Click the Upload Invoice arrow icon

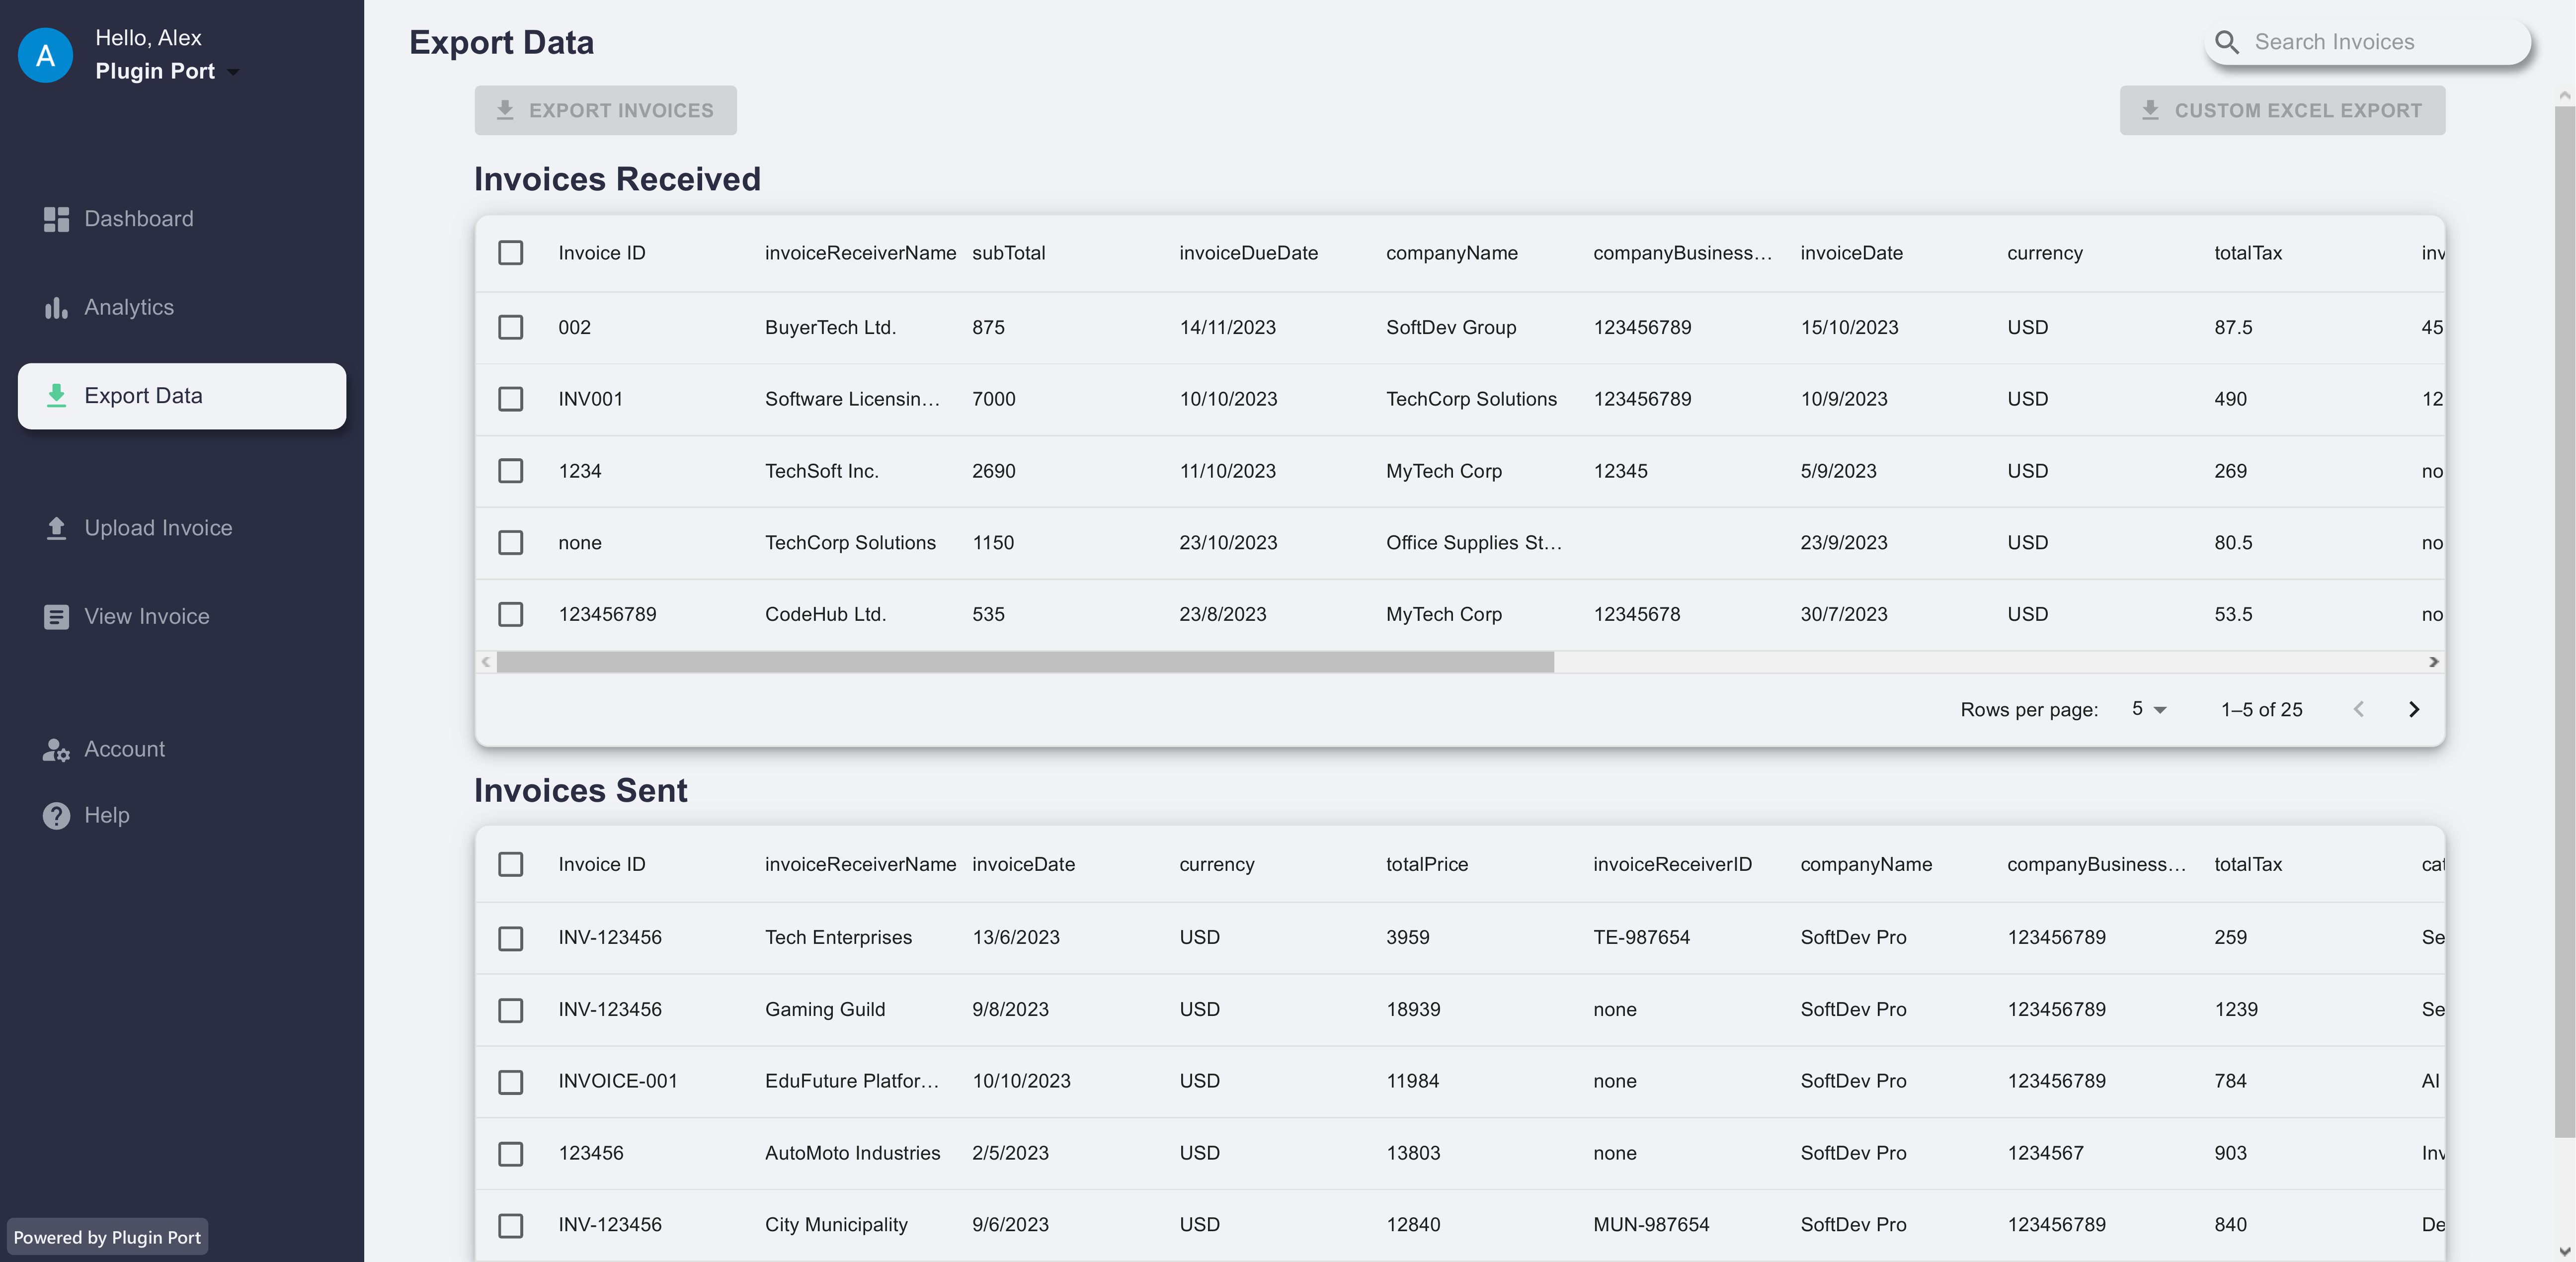coord(56,528)
